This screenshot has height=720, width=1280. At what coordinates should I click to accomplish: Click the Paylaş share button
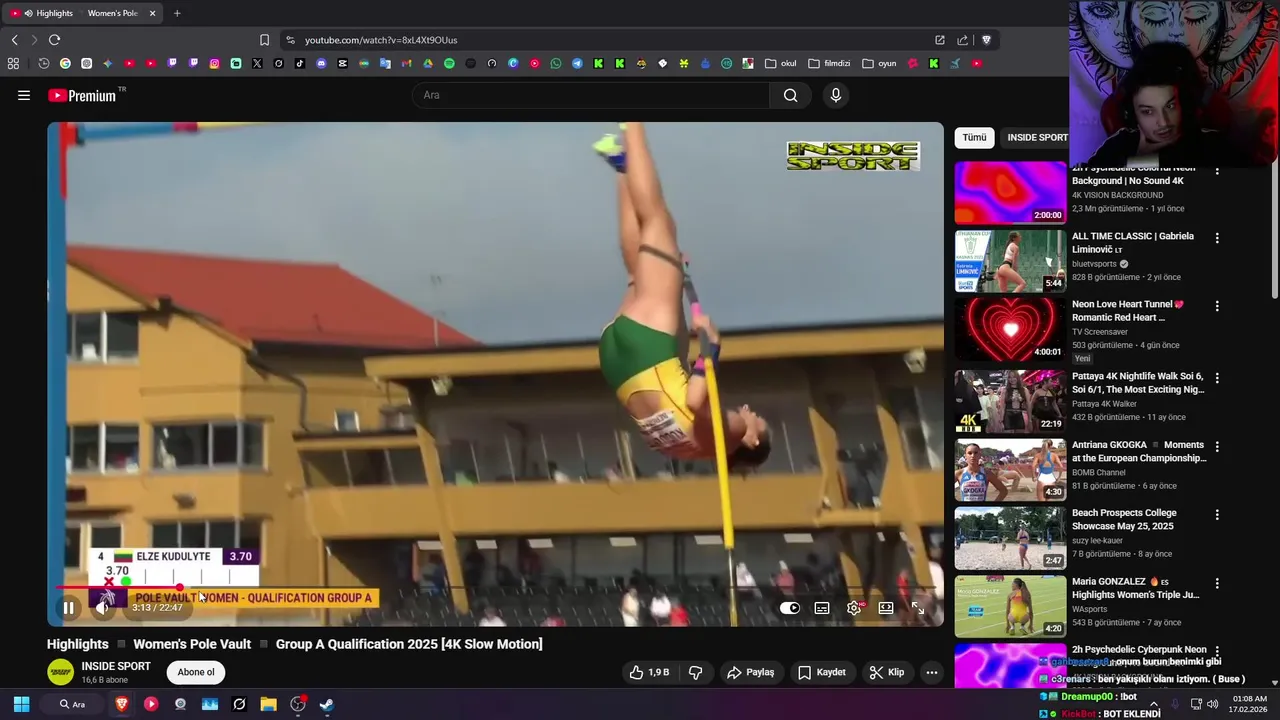751,672
